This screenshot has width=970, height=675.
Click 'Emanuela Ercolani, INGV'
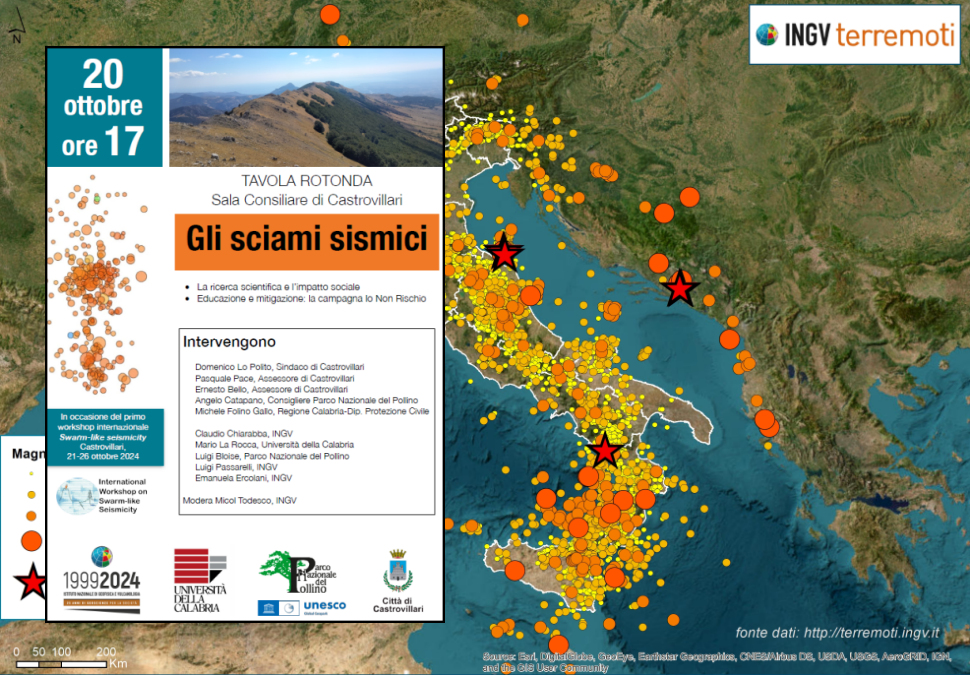pos(243,478)
